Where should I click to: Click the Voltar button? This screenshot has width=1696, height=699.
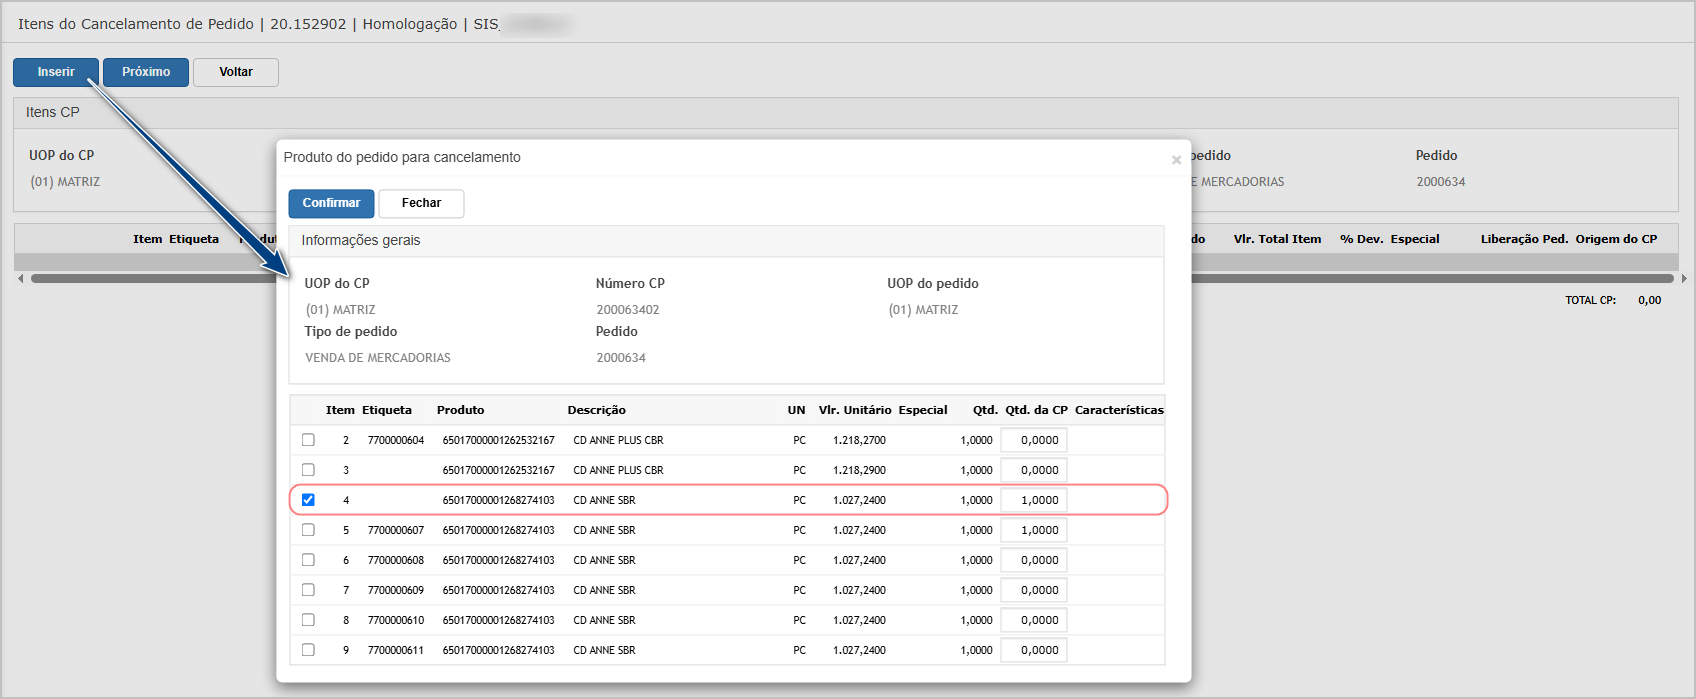(236, 72)
